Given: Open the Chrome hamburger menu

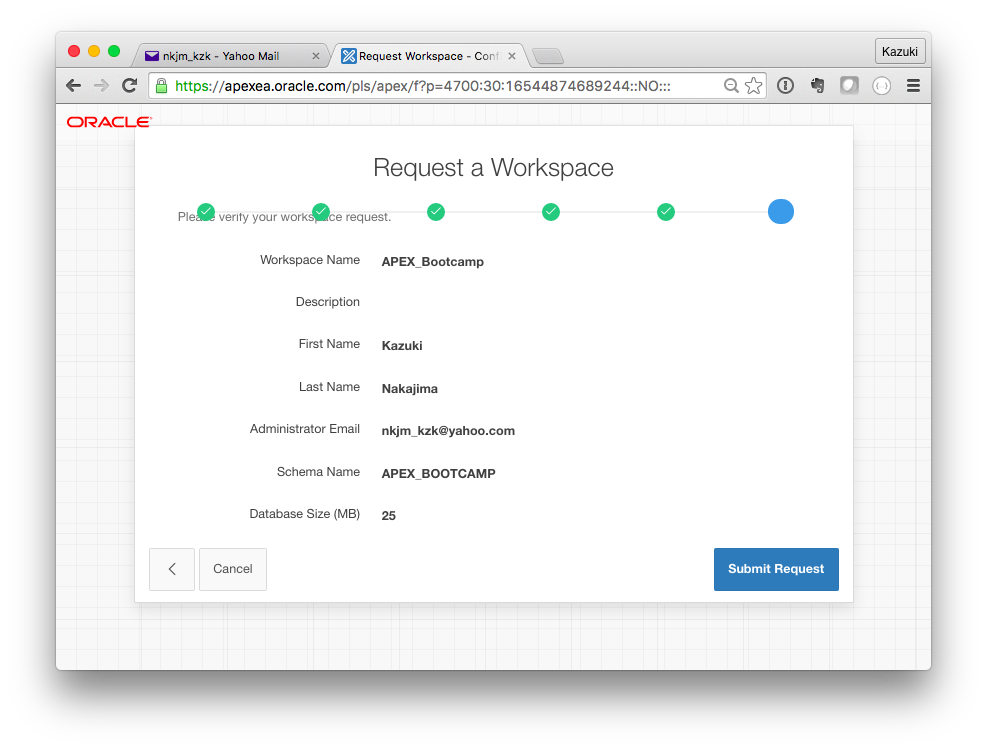Looking at the screenshot, I should pyautogui.click(x=913, y=86).
